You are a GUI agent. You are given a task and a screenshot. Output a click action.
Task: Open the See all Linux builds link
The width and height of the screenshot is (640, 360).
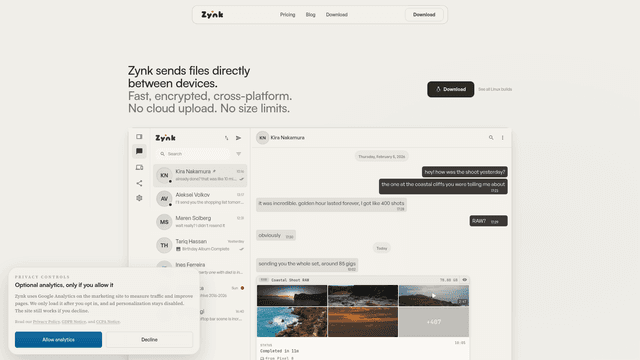[495, 89]
